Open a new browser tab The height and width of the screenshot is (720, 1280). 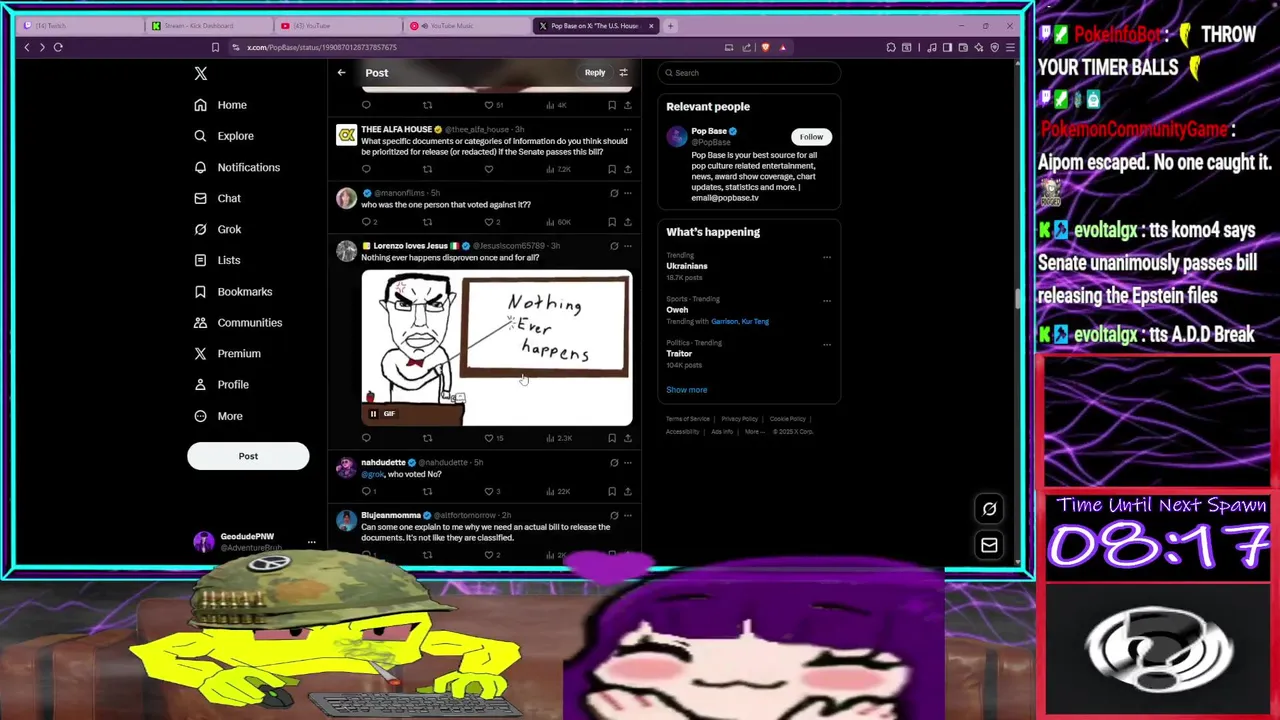pyautogui.click(x=671, y=26)
